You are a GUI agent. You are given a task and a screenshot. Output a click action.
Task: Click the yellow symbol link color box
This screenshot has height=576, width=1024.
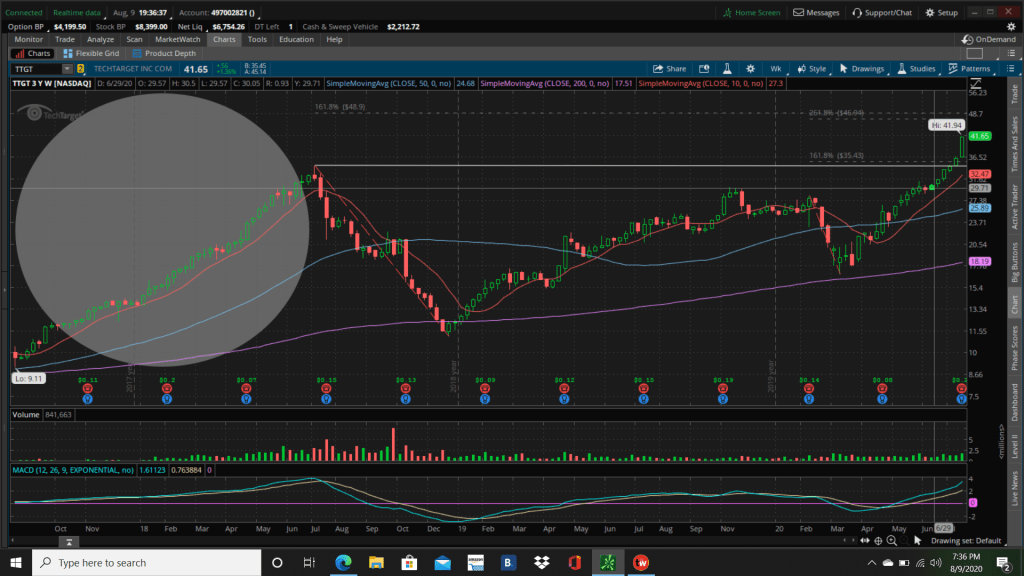pos(81,69)
